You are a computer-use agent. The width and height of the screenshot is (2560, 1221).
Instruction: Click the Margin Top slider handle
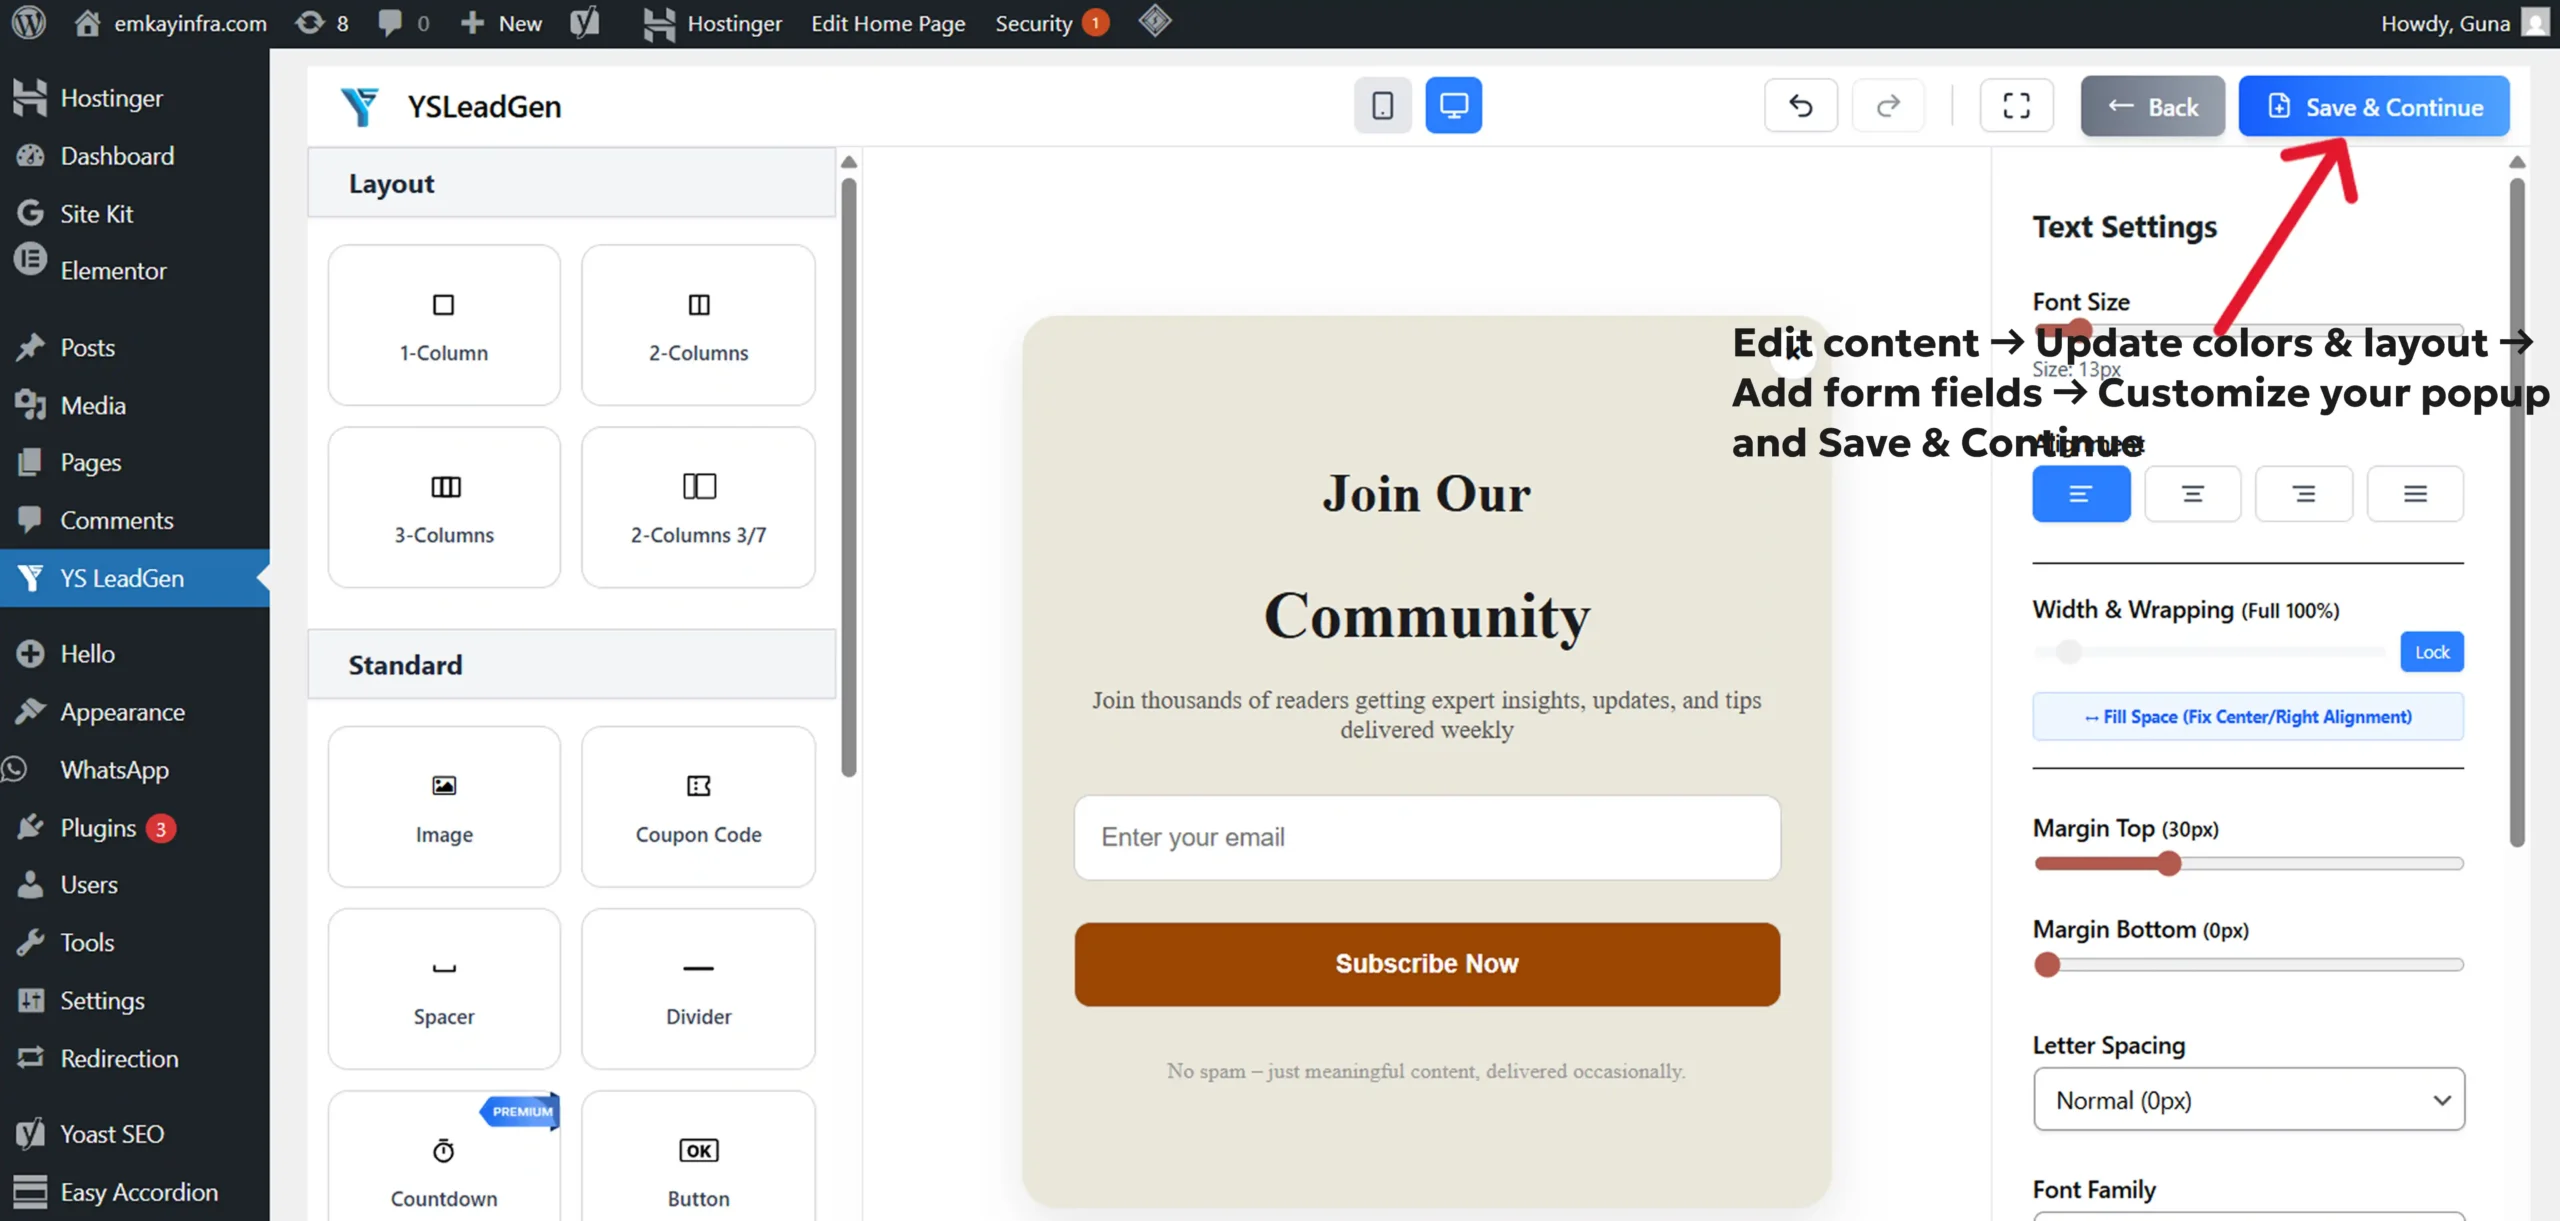(2168, 864)
